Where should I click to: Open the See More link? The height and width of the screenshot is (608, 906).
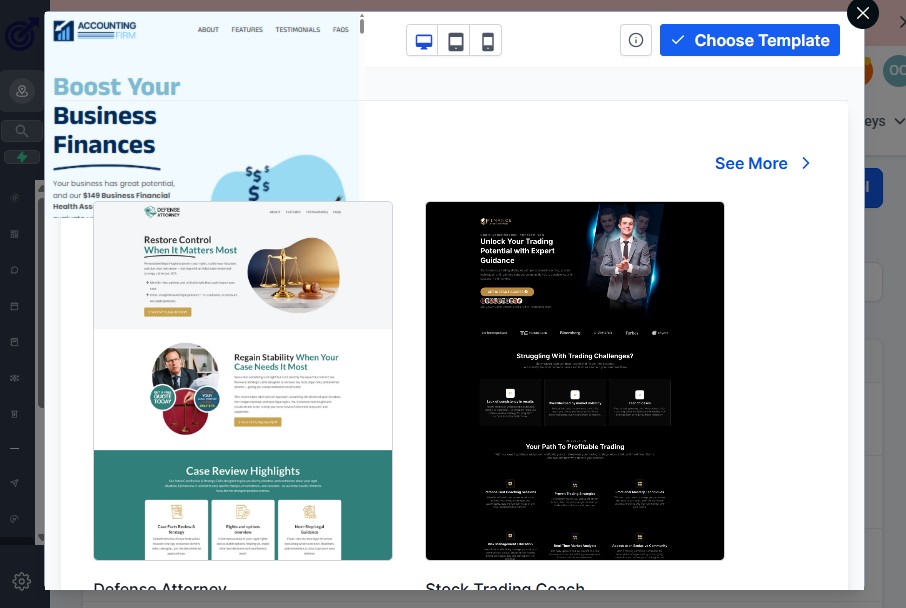pos(751,164)
